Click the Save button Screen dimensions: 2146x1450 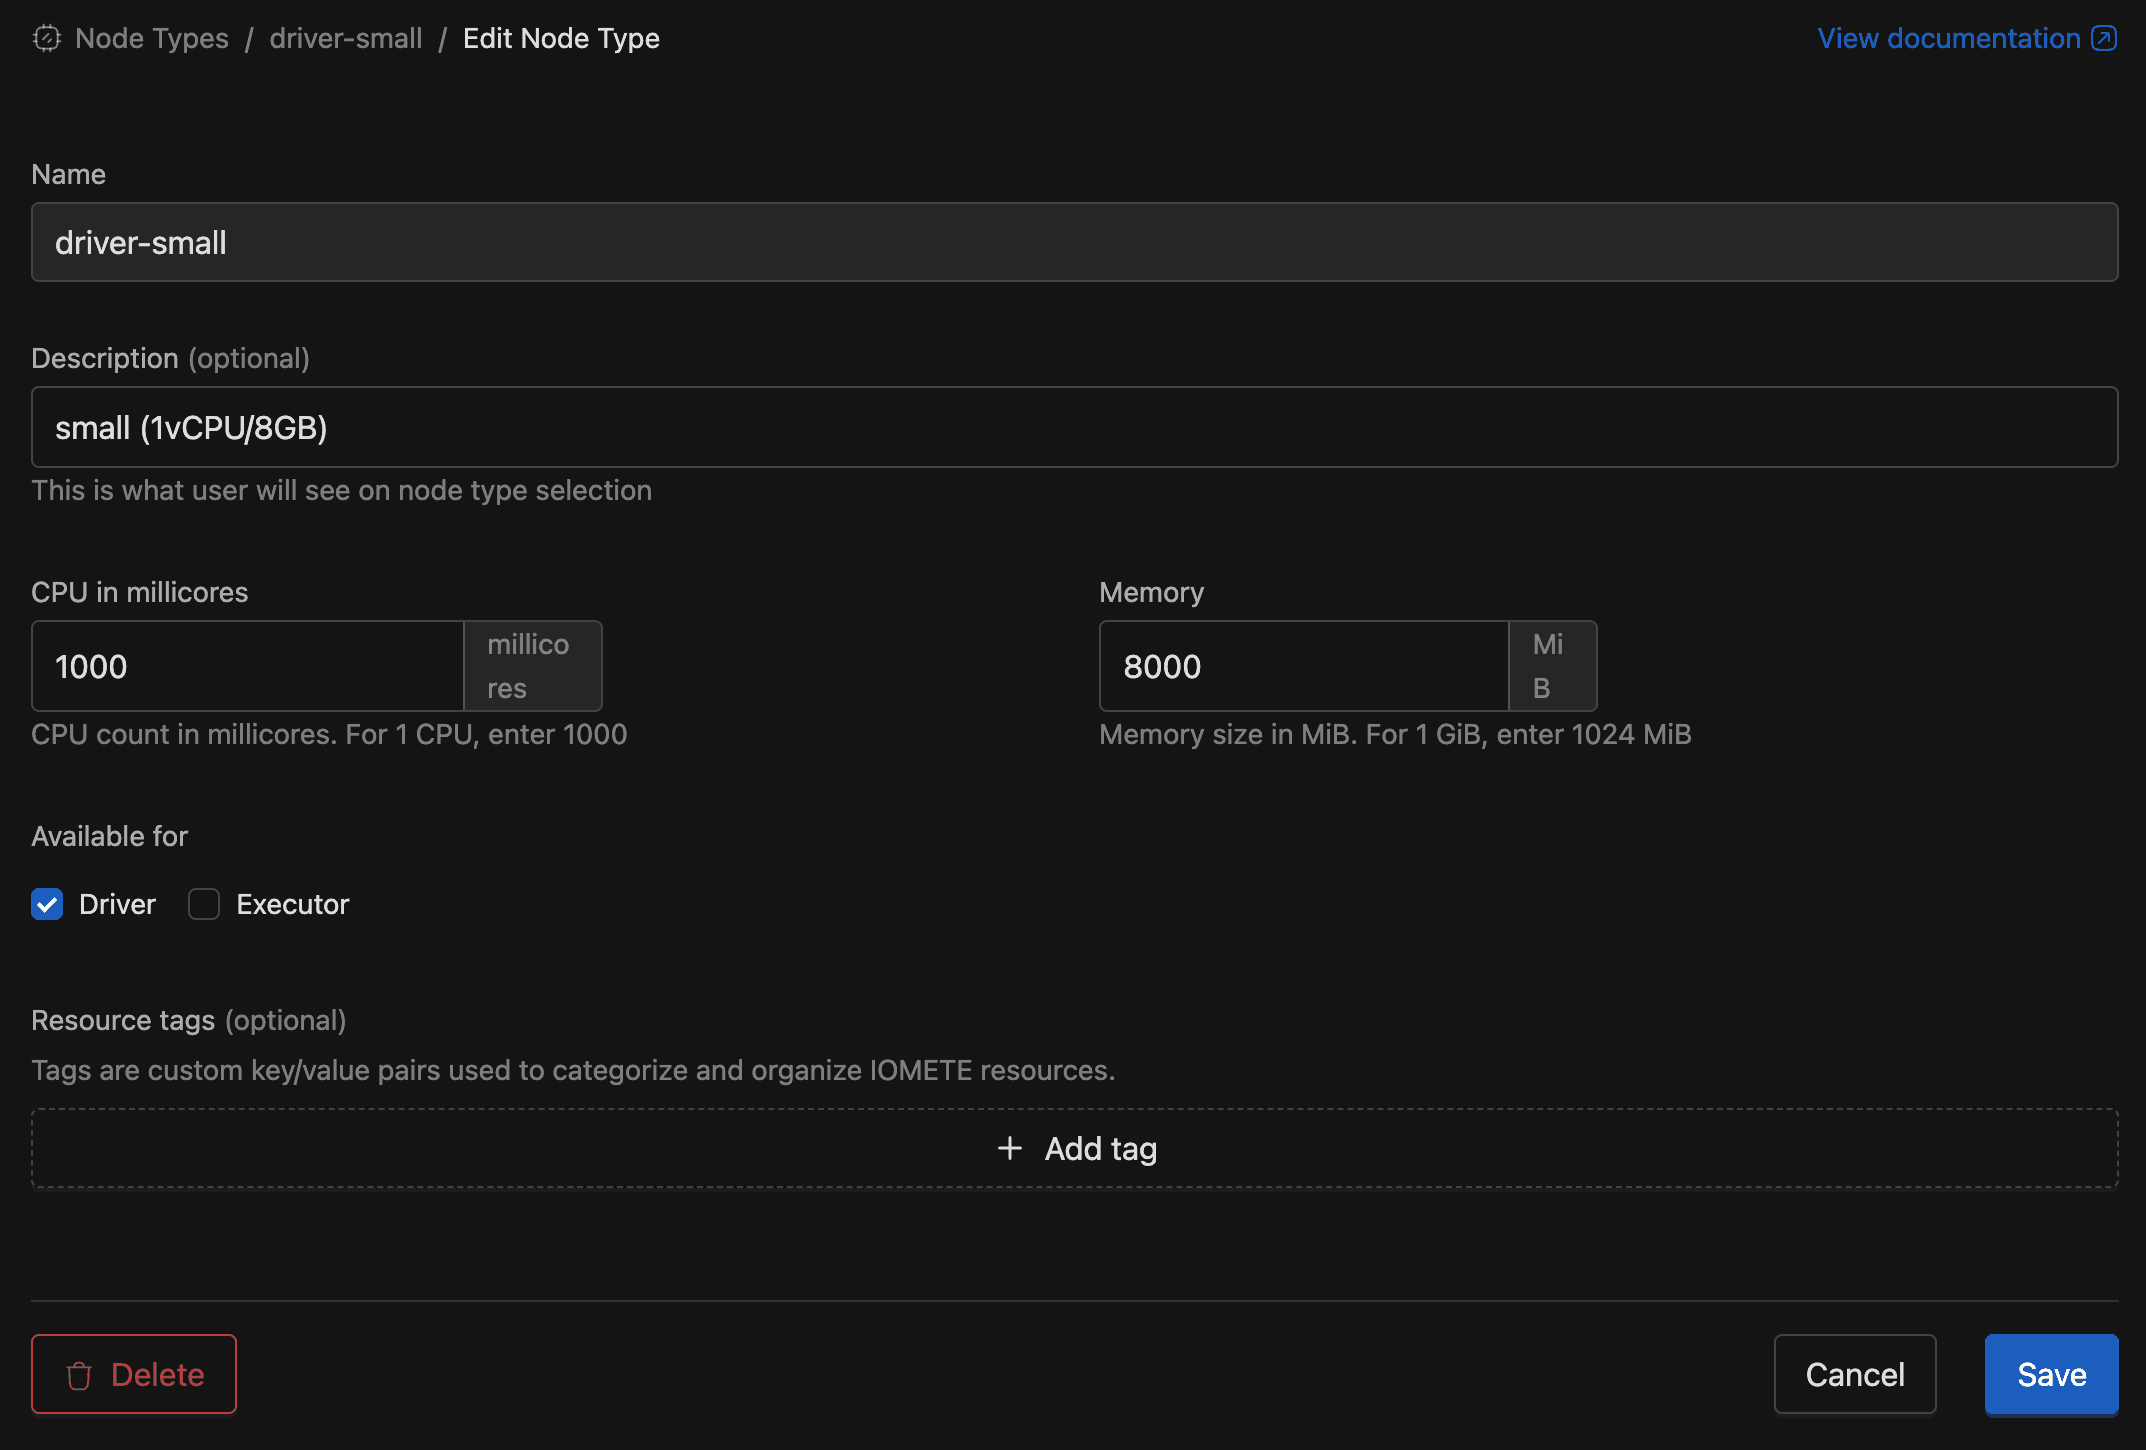point(2051,1374)
